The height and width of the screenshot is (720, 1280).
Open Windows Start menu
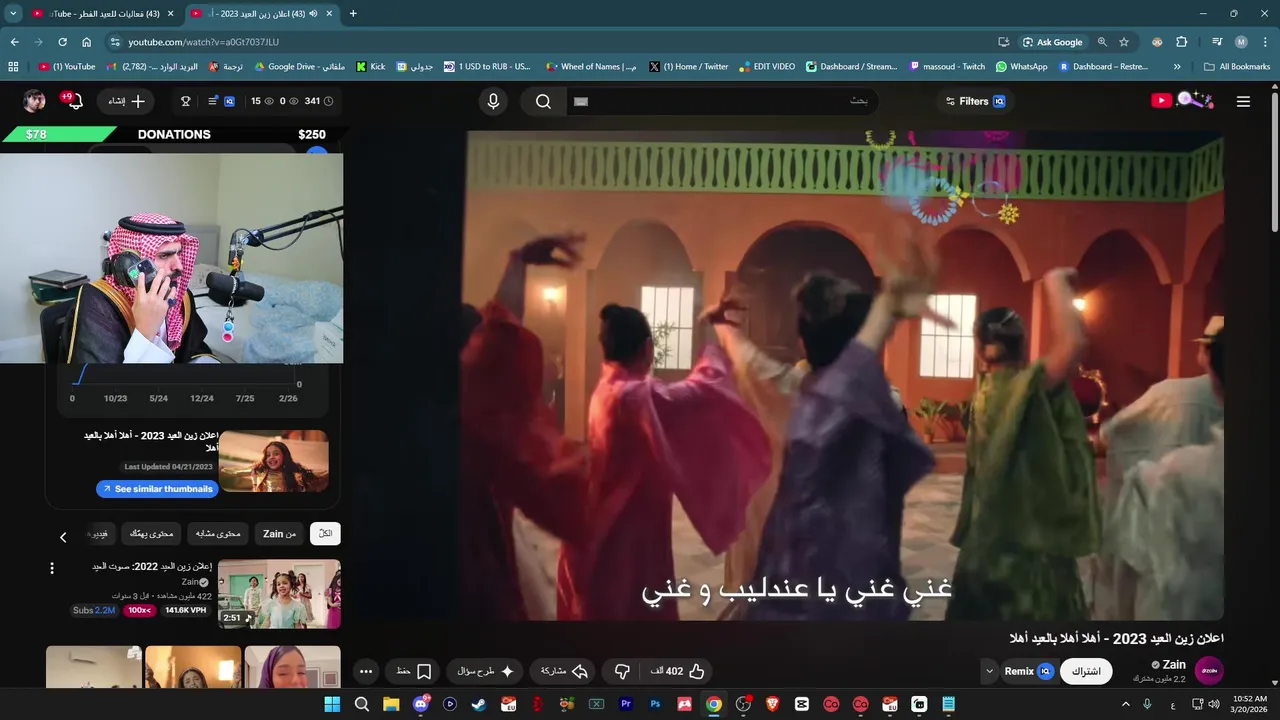pos(332,704)
